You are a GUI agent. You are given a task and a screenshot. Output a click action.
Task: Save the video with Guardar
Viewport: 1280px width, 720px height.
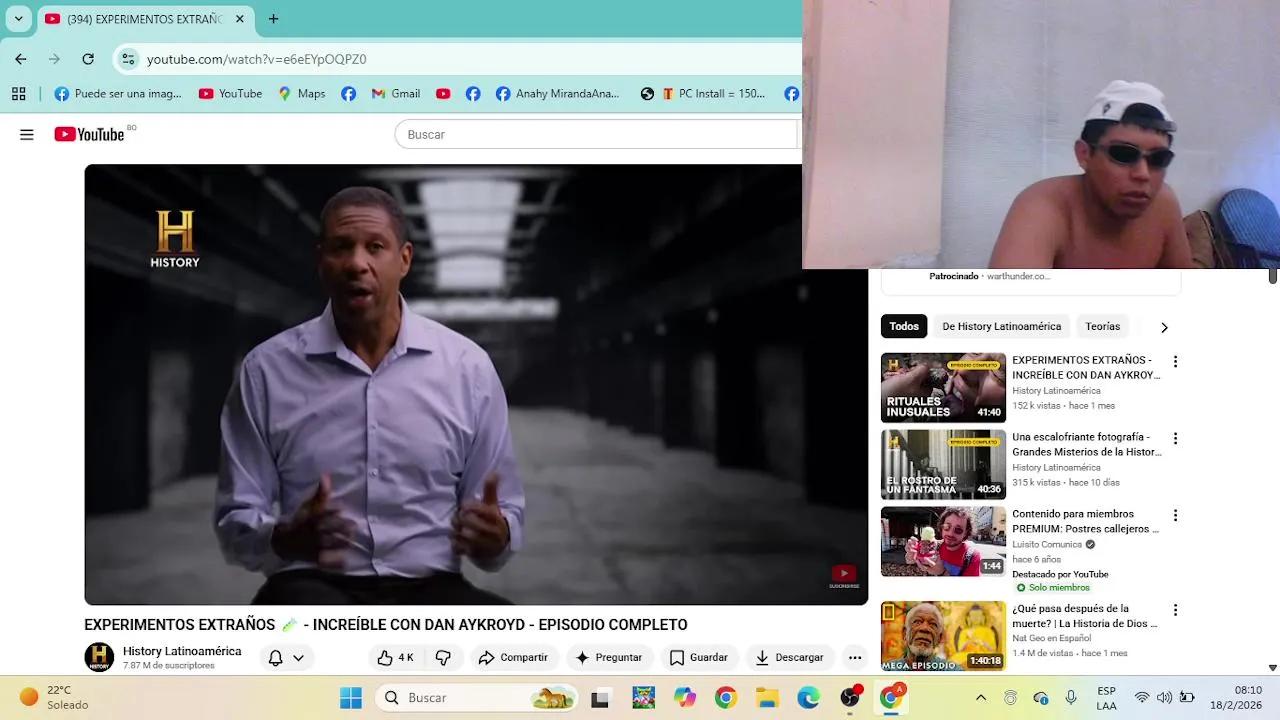pos(698,657)
